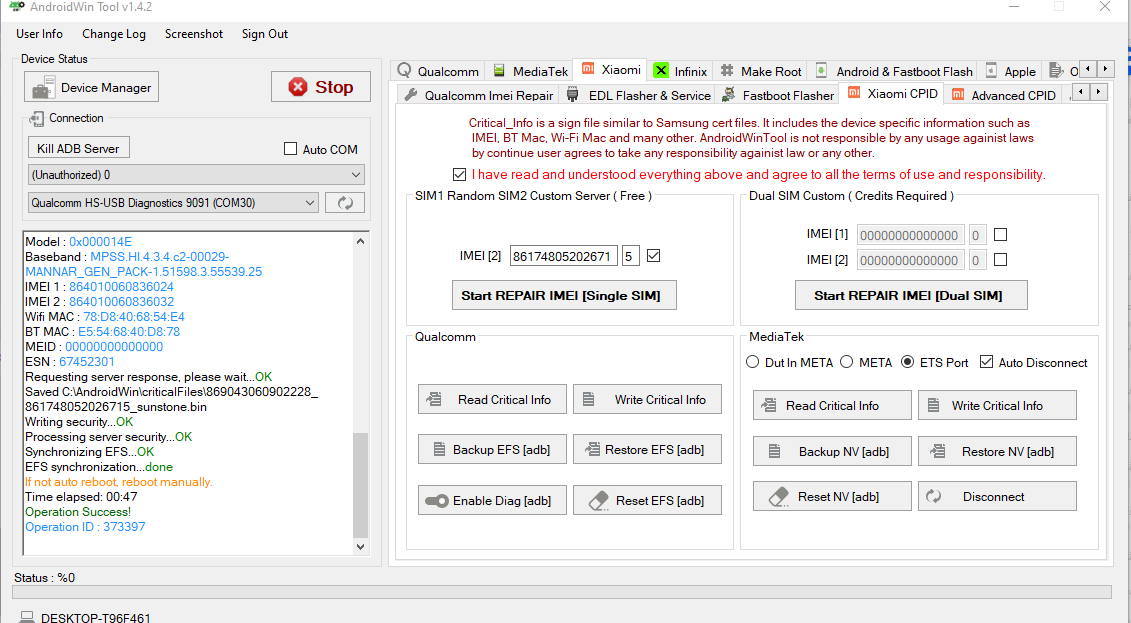
Task: Click the EDL Flasher & Service chip icon
Action: [573, 94]
